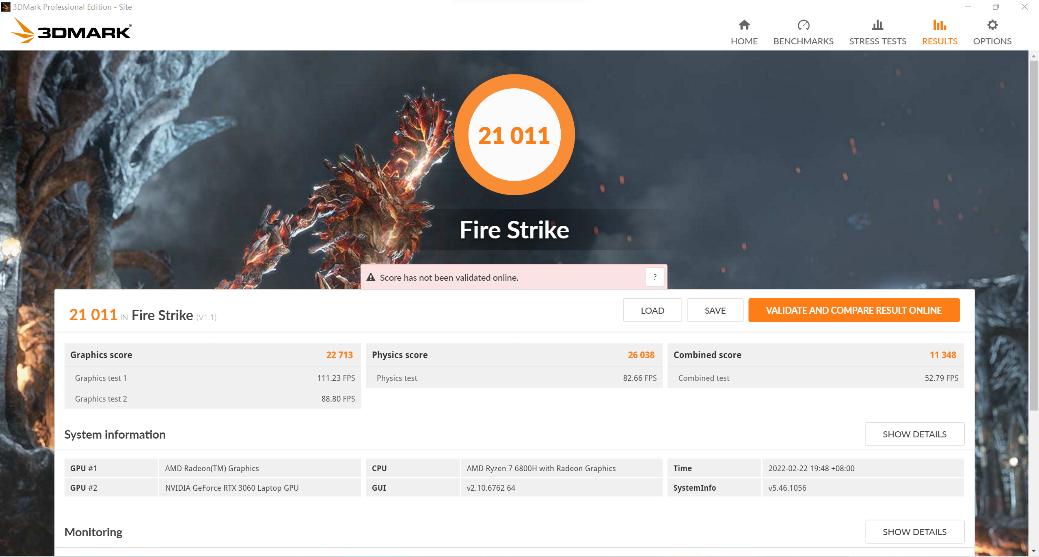Image resolution: width=1039 pixels, height=557 pixels.
Task: Click Graphics test 2 row 88.80 FPS
Action: [213, 399]
